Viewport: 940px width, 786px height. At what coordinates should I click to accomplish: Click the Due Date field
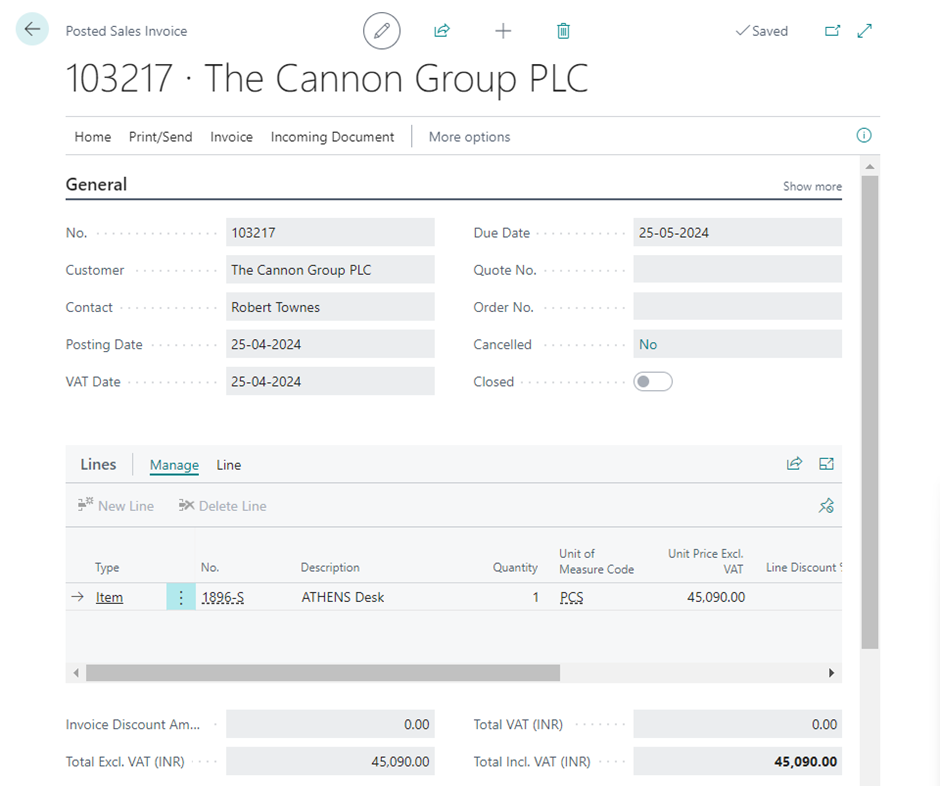[x=736, y=233]
